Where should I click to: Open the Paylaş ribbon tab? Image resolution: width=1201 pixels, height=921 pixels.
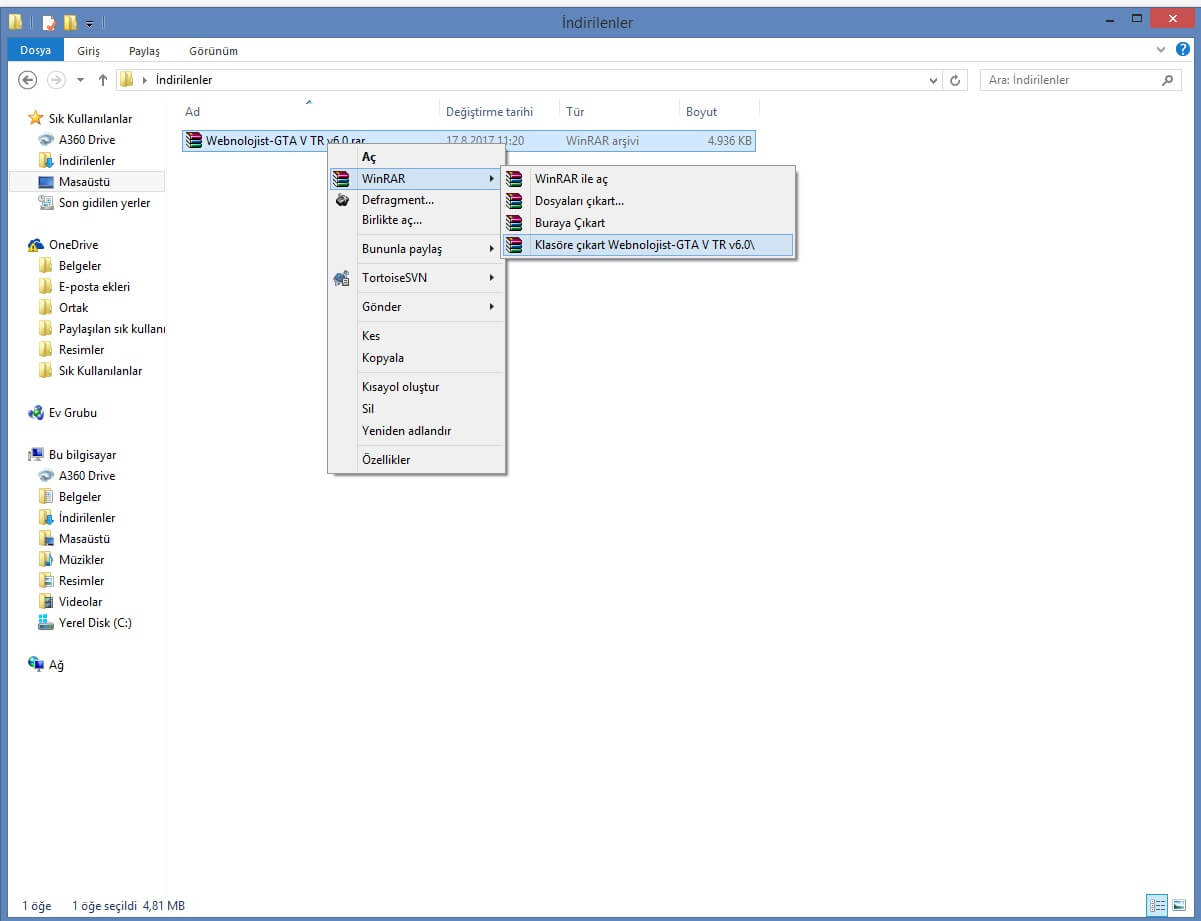(x=144, y=50)
